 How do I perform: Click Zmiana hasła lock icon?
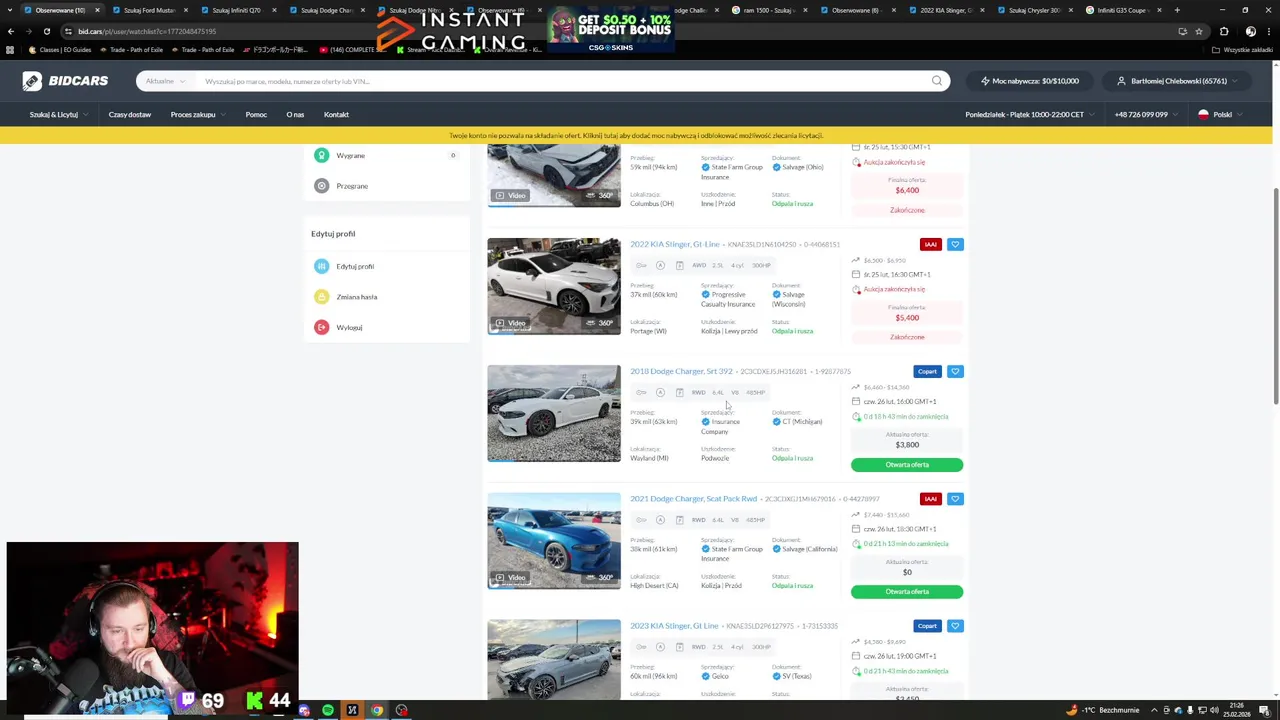(321, 296)
